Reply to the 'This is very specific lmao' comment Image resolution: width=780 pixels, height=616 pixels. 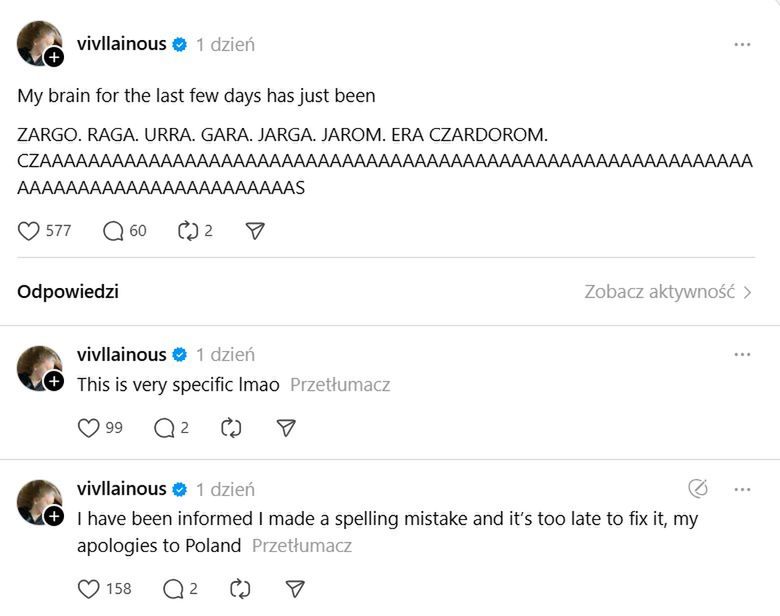click(x=164, y=428)
